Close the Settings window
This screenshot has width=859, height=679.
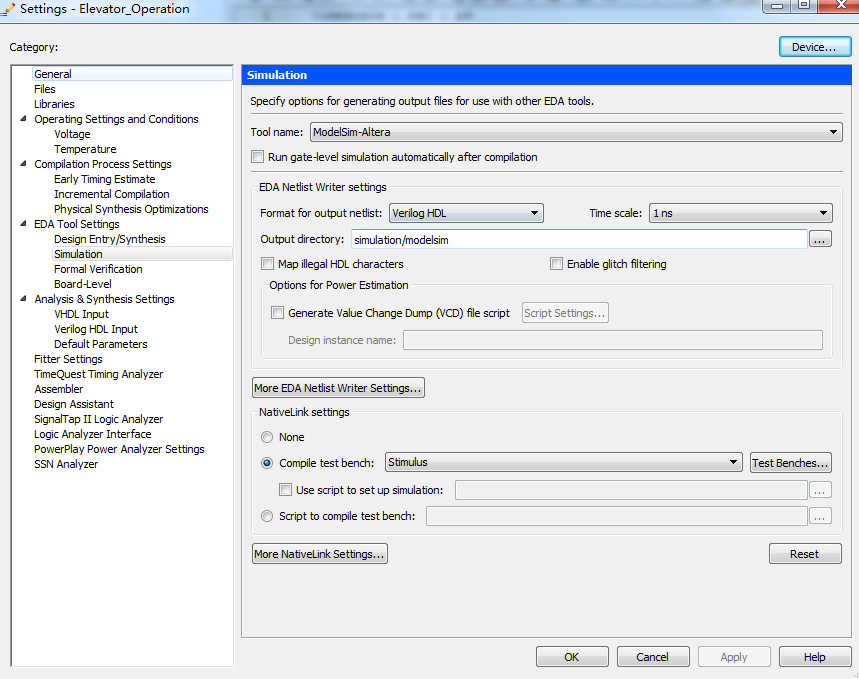[x=839, y=5]
